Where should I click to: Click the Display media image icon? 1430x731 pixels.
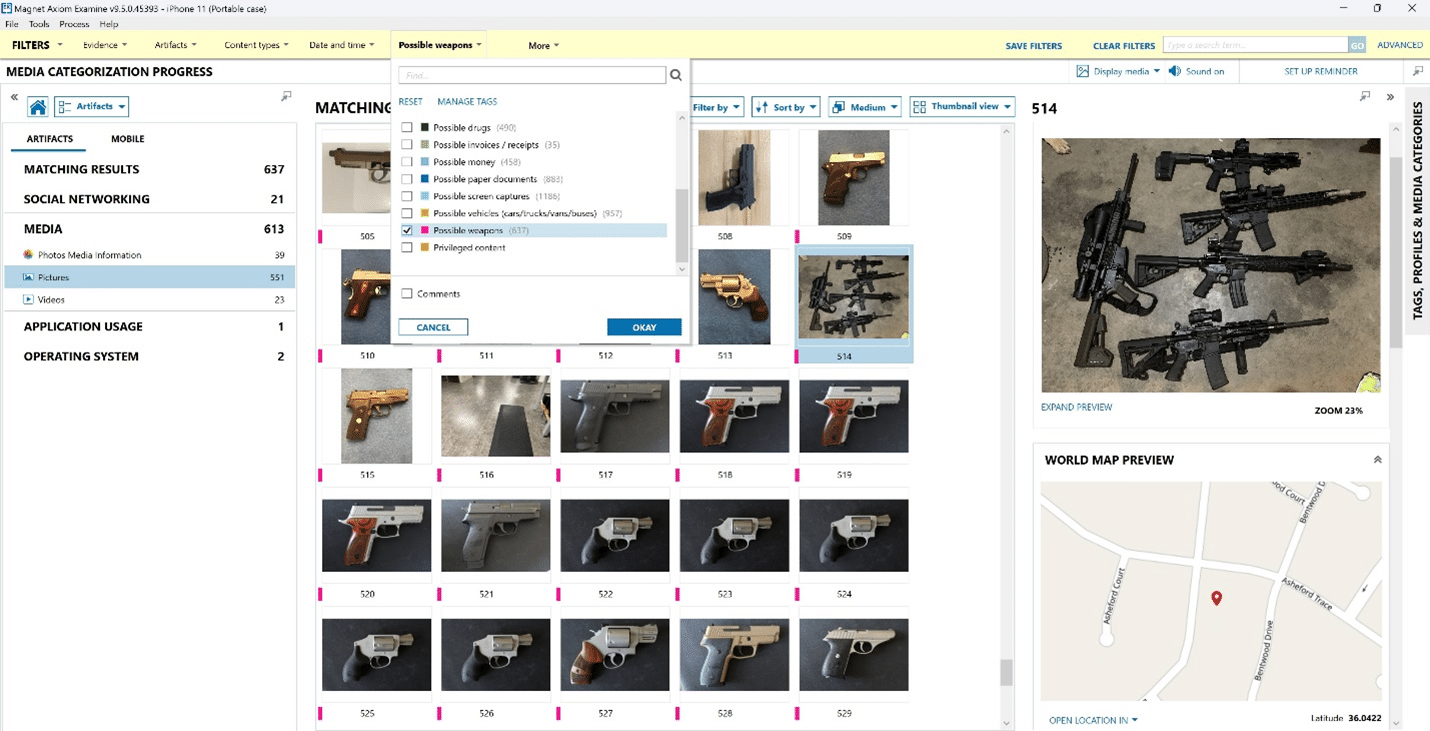(x=1084, y=71)
